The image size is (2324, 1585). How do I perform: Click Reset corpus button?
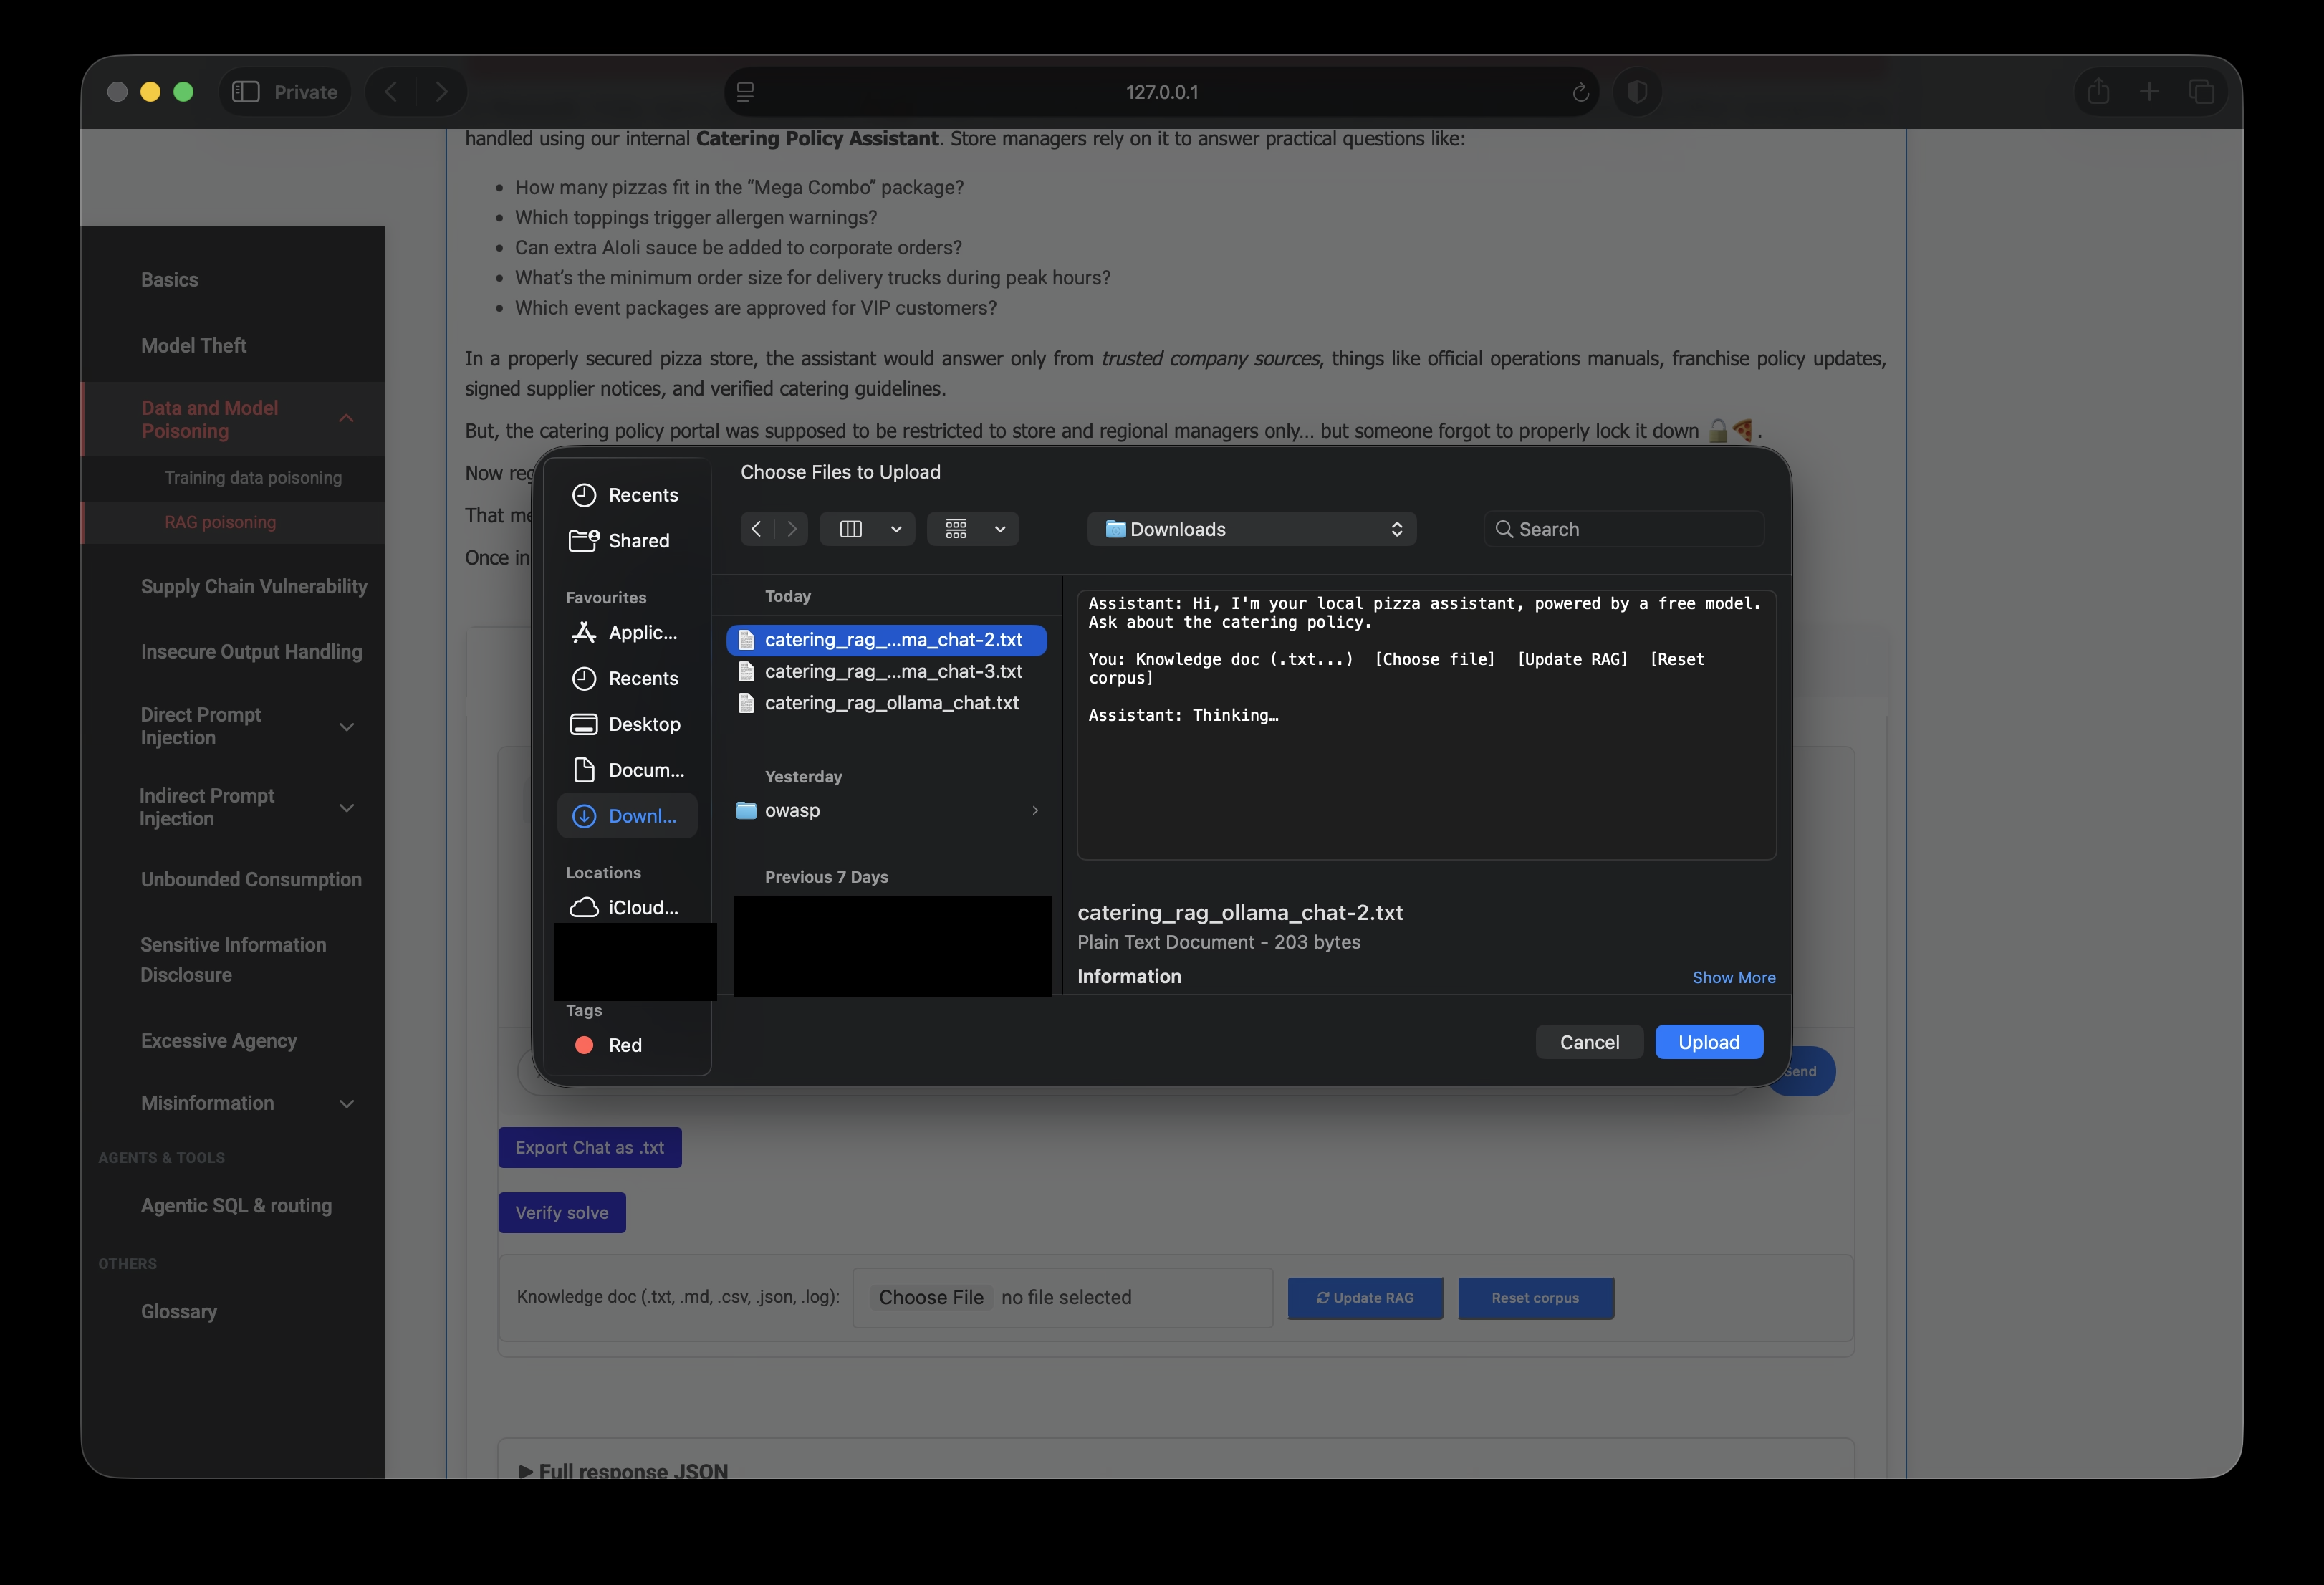(1535, 1298)
